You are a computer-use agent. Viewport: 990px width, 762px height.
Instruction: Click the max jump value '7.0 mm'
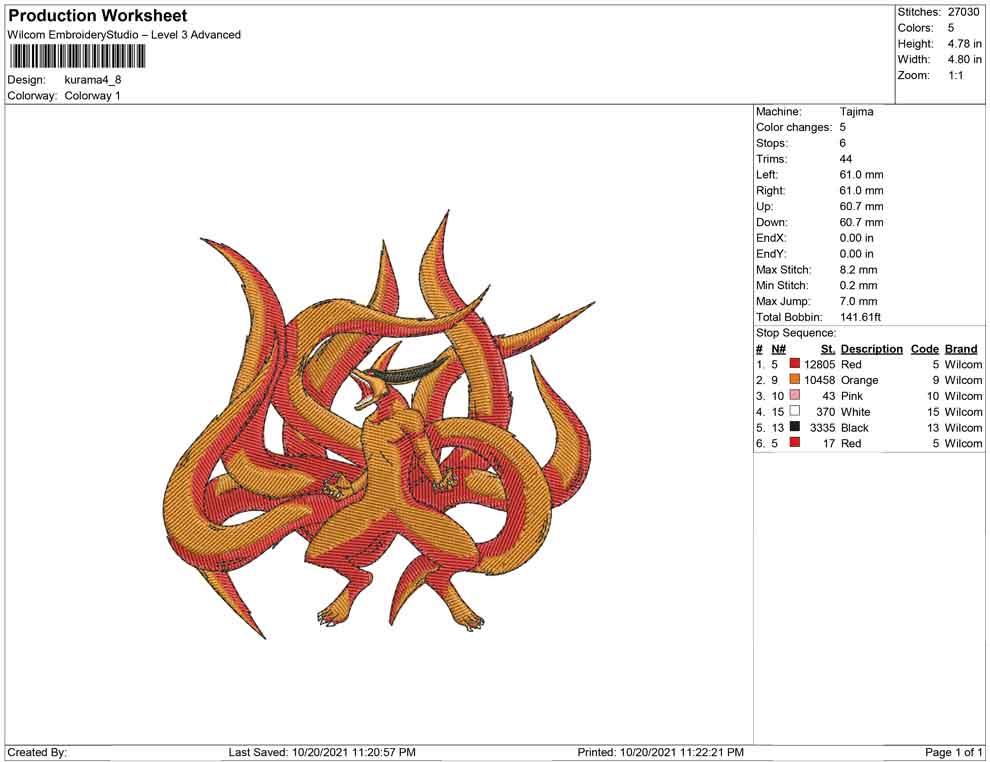point(858,301)
